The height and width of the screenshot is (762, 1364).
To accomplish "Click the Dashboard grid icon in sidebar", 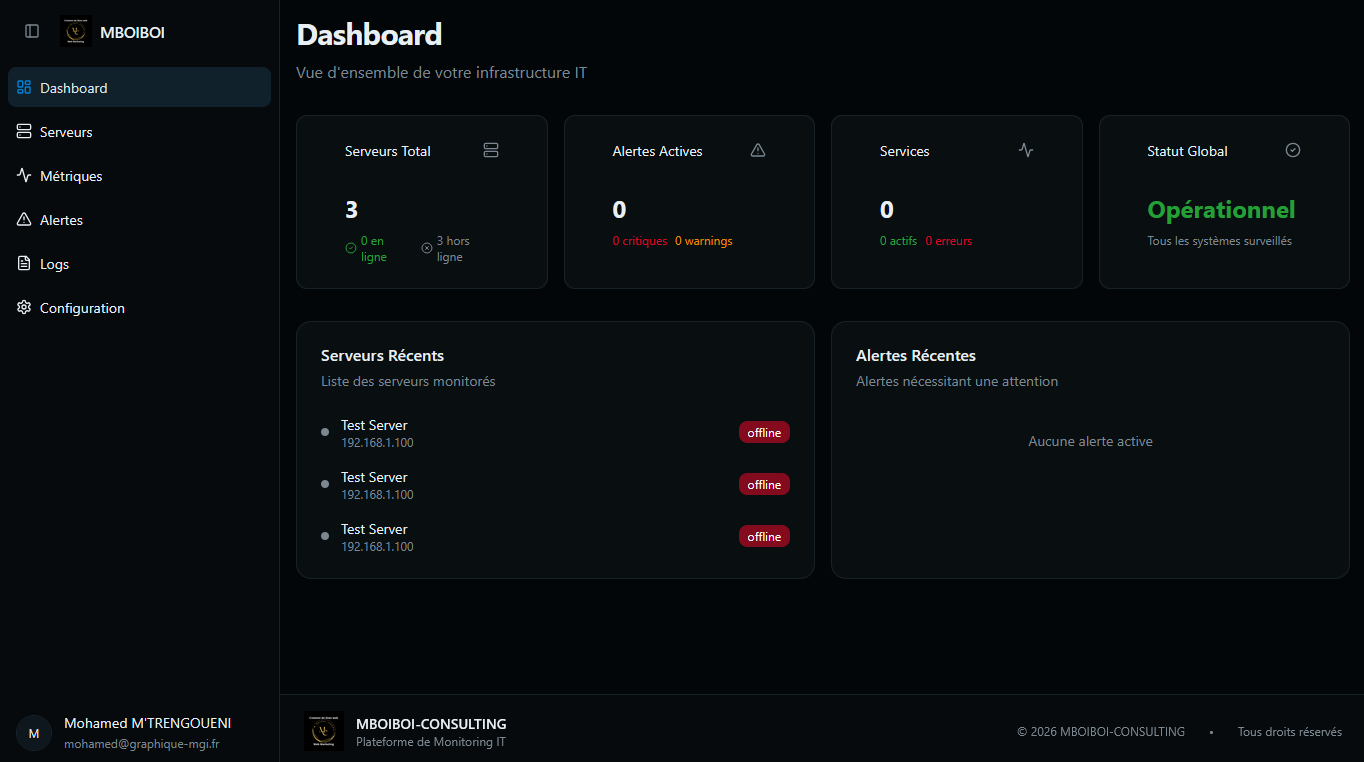I will point(24,87).
